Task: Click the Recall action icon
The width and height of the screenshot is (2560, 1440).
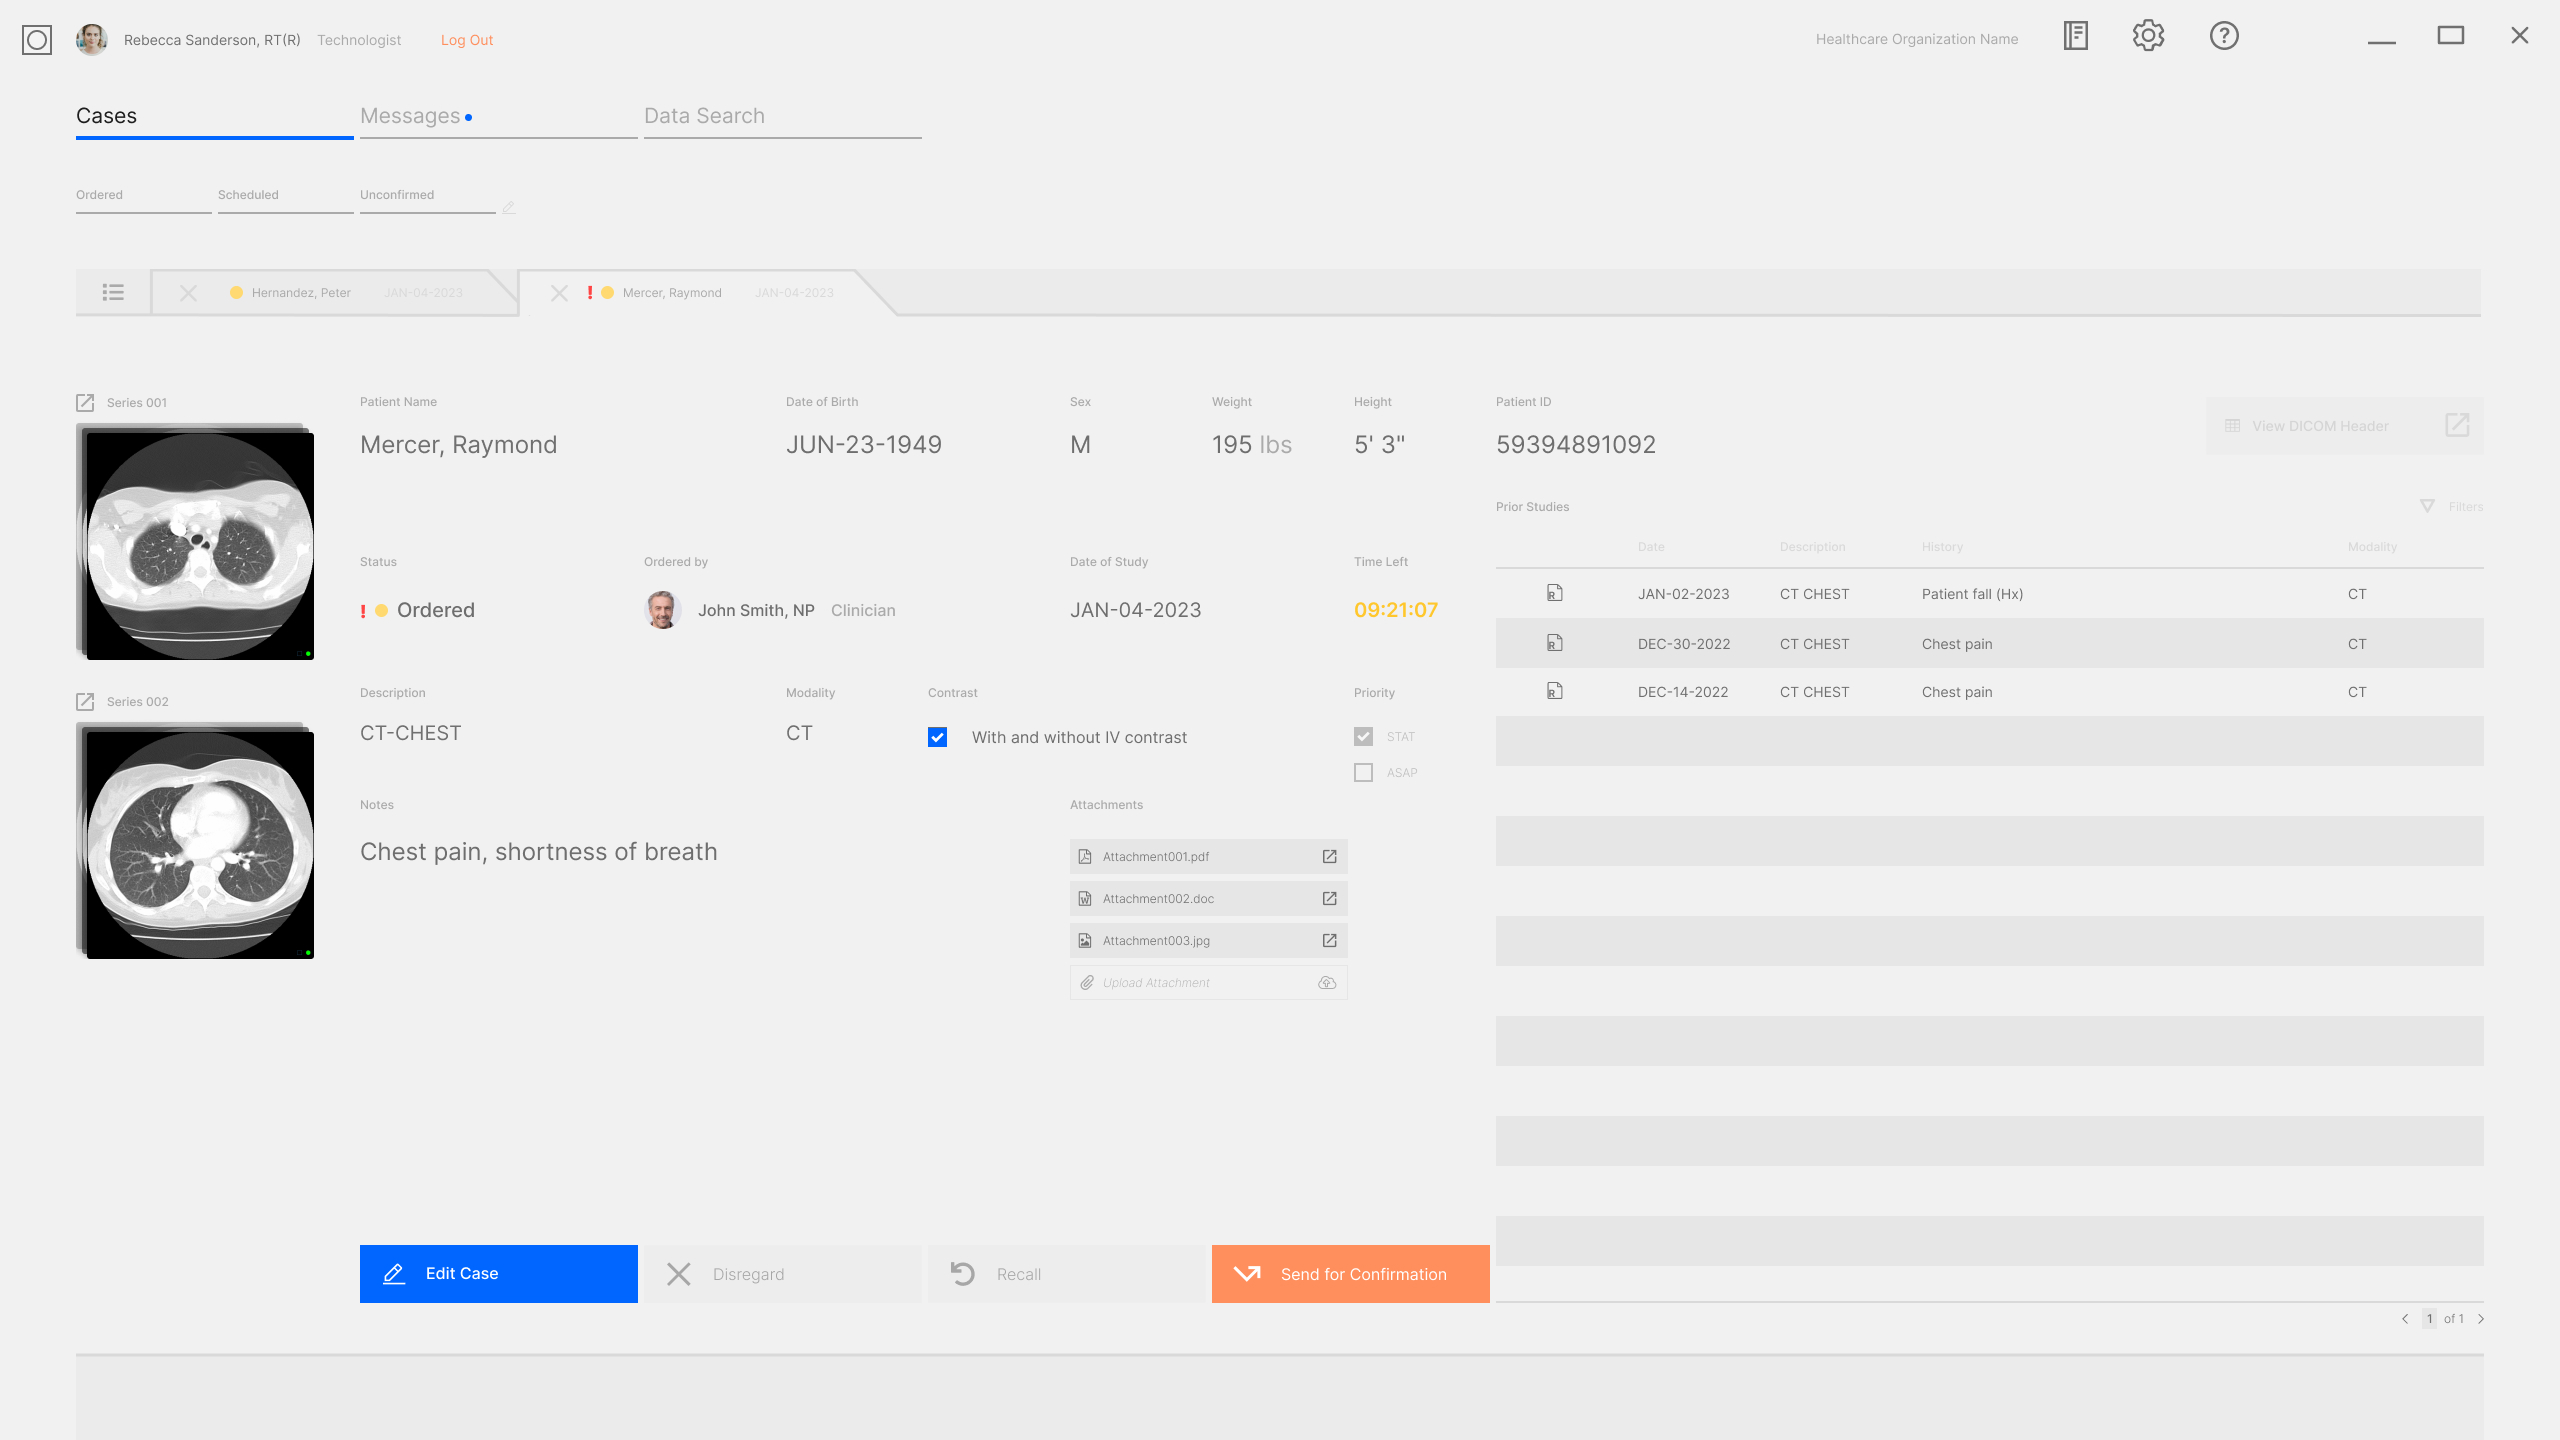Action: click(x=964, y=1273)
